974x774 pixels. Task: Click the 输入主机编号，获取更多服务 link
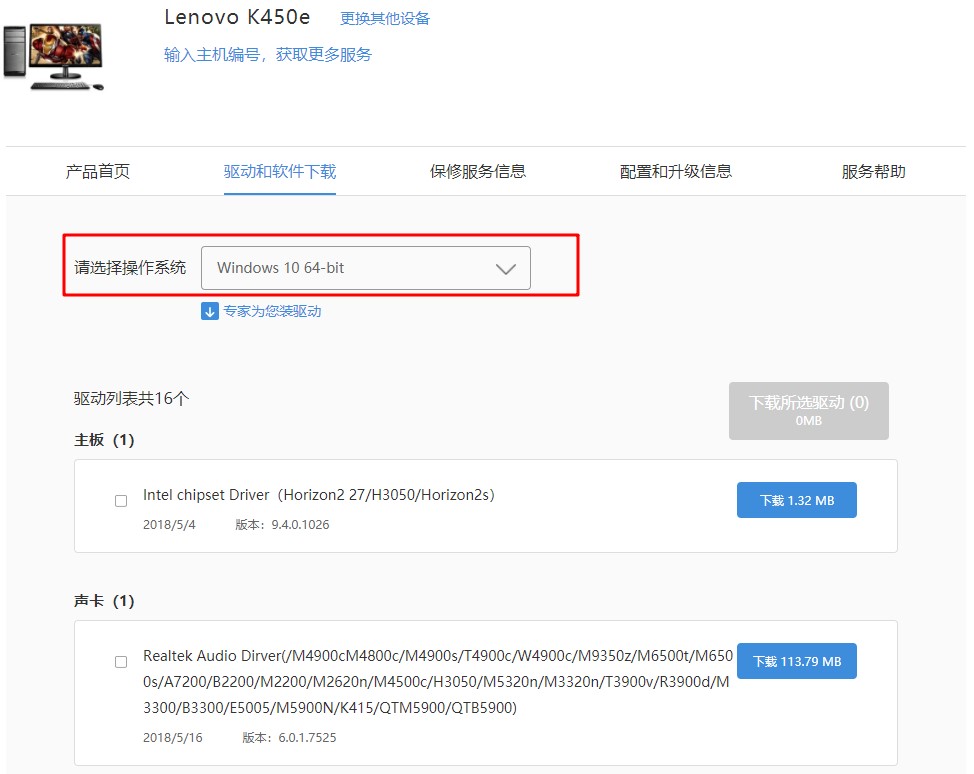268,54
